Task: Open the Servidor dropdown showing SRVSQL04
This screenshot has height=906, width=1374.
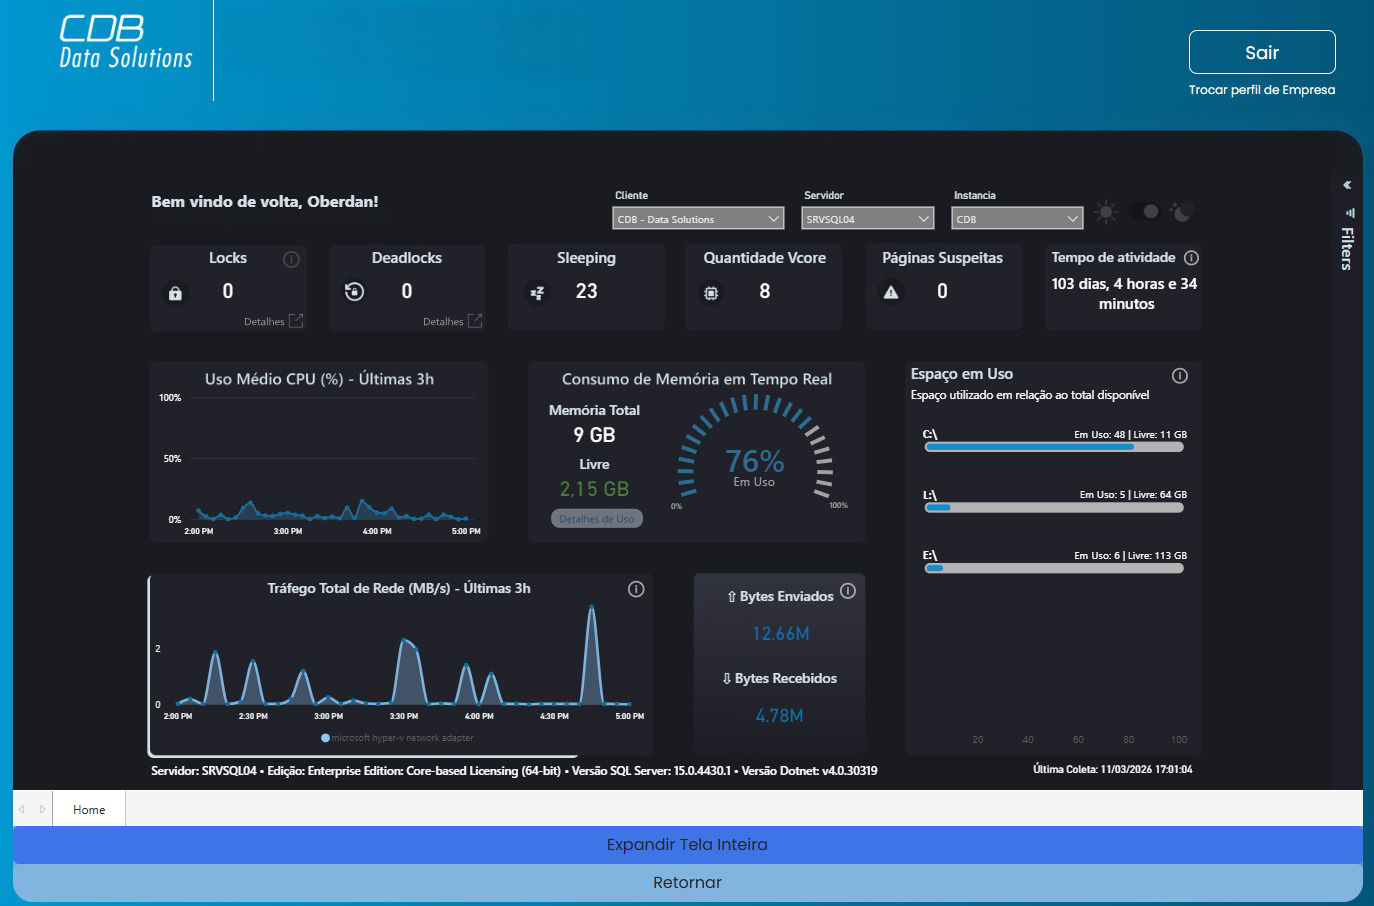Action: [868, 219]
